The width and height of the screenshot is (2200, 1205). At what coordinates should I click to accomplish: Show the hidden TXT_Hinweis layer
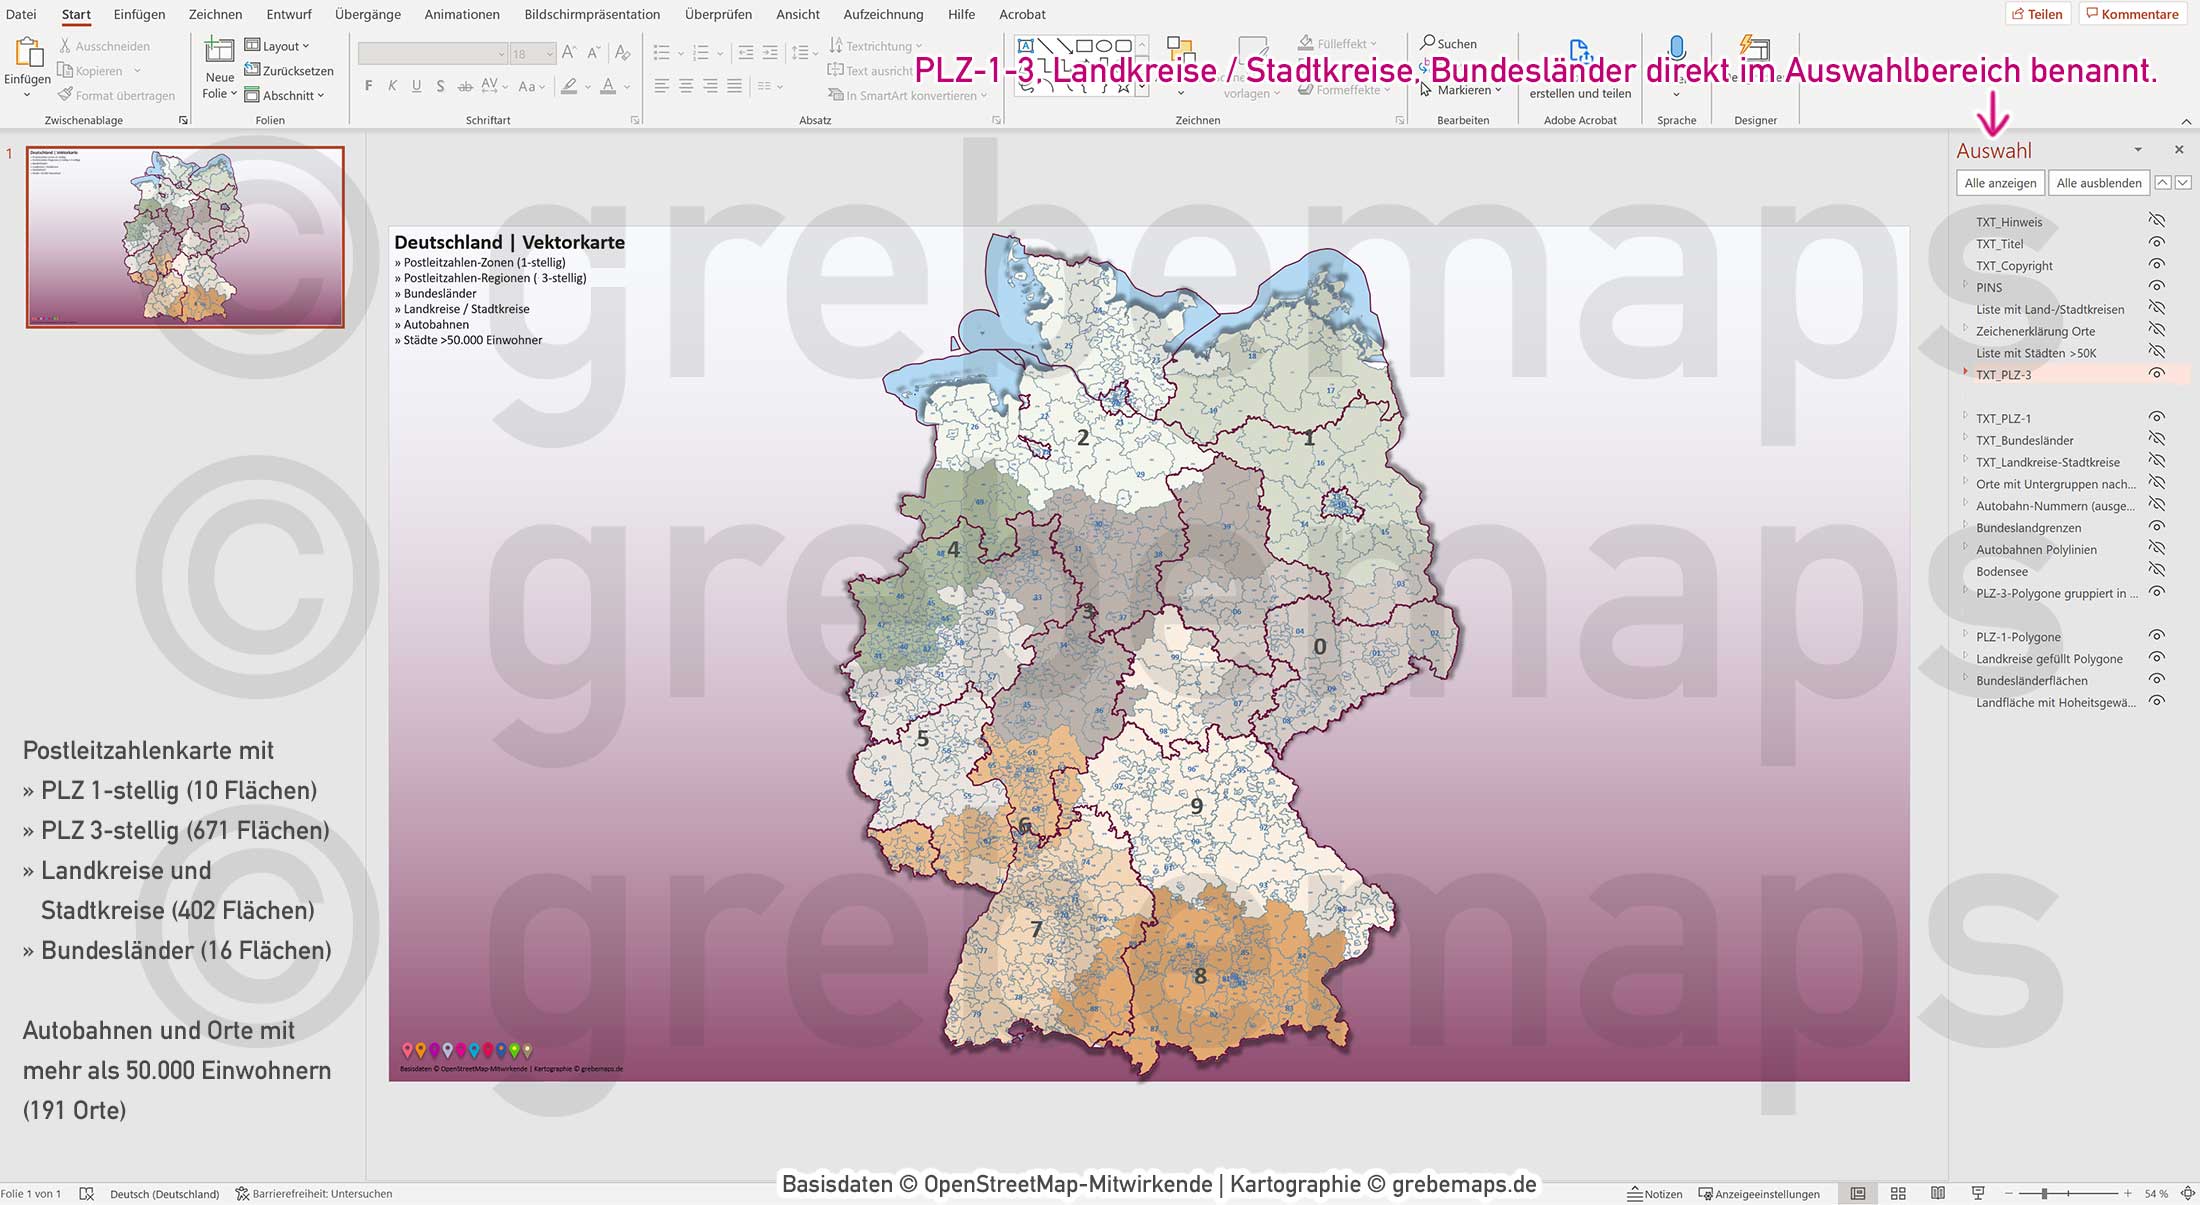tap(2155, 220)
